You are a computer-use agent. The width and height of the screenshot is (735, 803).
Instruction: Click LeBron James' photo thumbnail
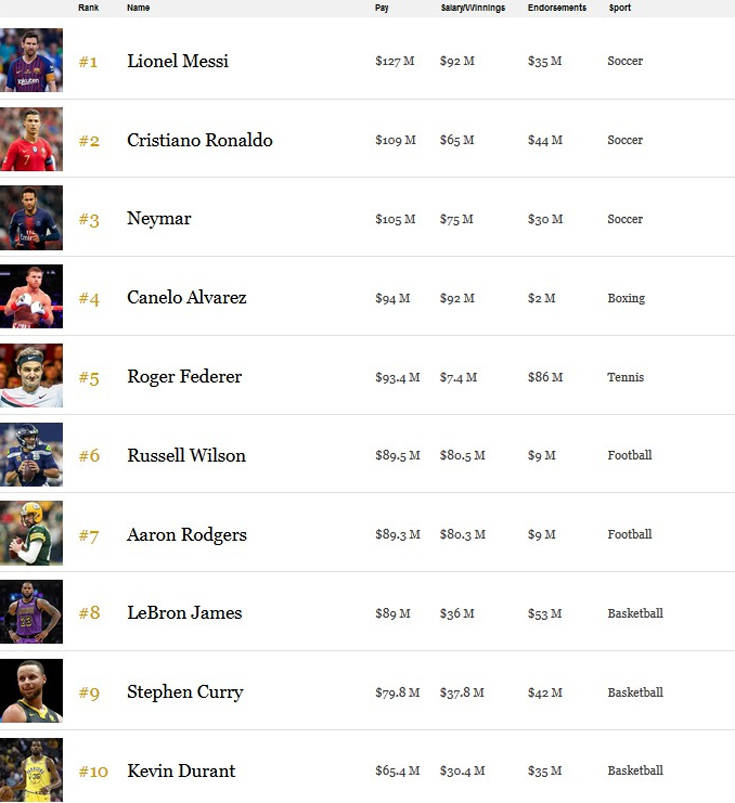pyautogui.click(x=31, y=612)
